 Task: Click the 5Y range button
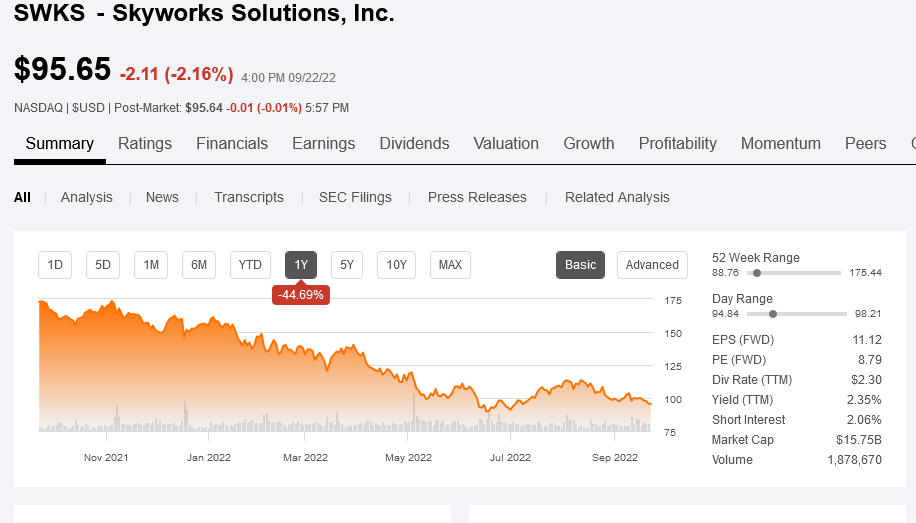click(x=347, y=265)
